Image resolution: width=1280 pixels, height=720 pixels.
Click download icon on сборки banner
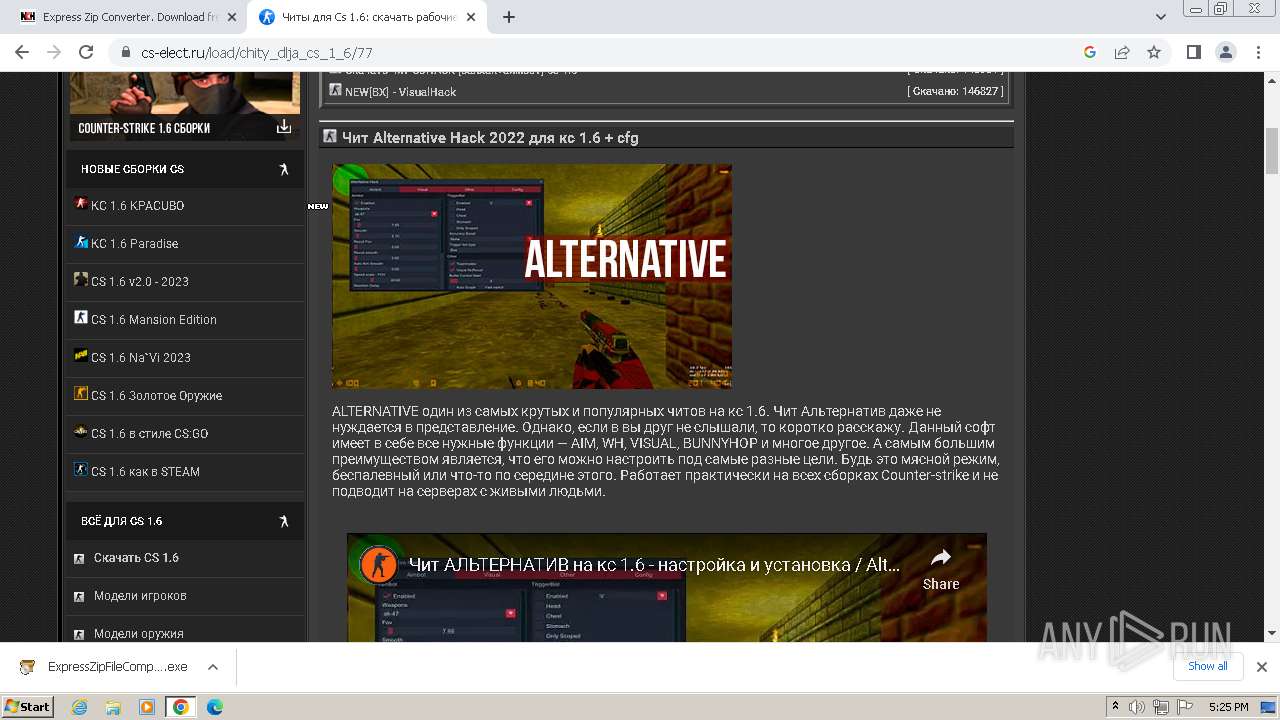pyautogui.click(x=284, y=127)
